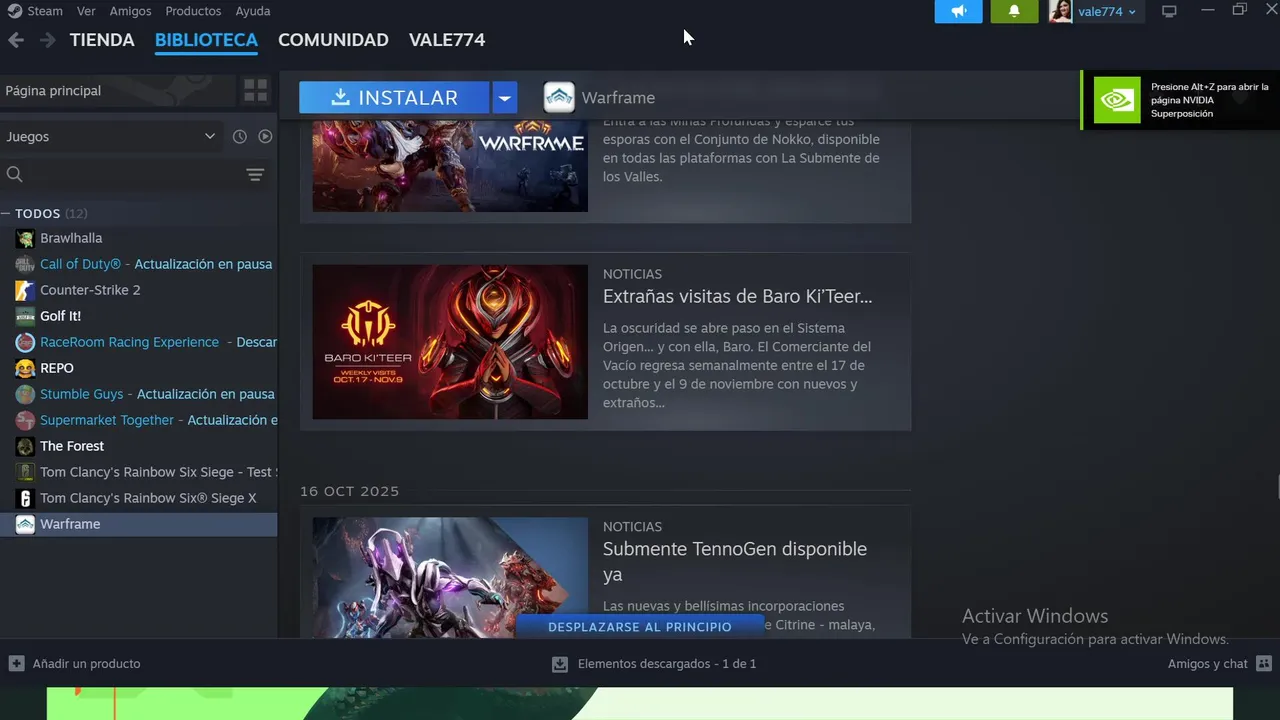This screenshot has width=1280, height=720.
Task: Click the vale774 profile avatar
Action: pos(1060,11)
